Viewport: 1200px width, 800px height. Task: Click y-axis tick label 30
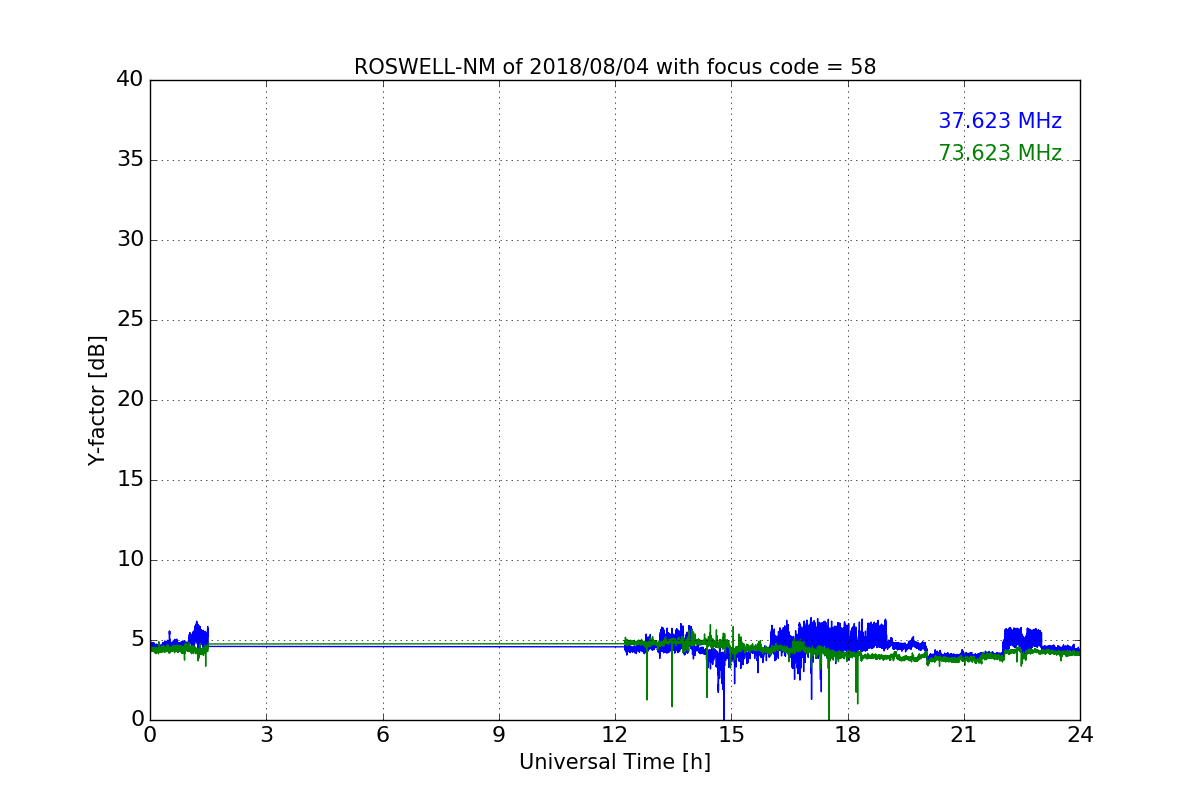130,240
